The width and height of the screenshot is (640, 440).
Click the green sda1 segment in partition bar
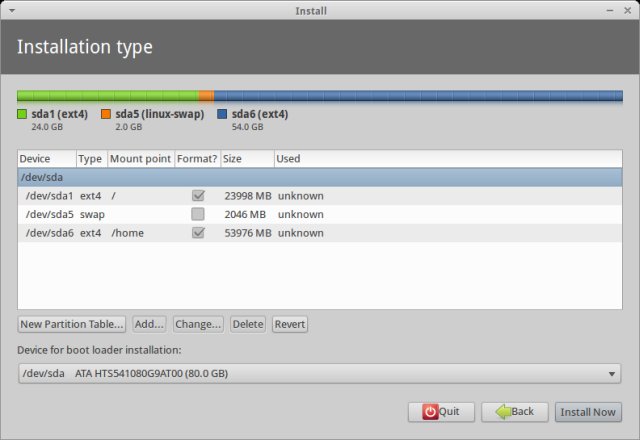(x=108, y=96)
